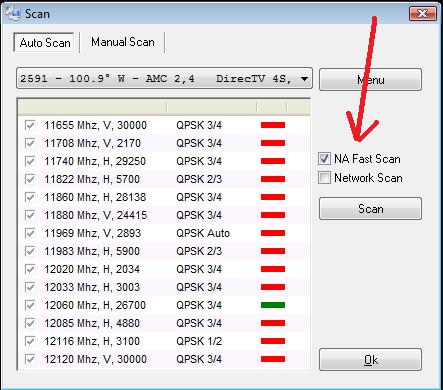This screenshot has width=443, height=390.
Task: Toggle checkbox for 12085 Mhz transponder
Action: 30,323
